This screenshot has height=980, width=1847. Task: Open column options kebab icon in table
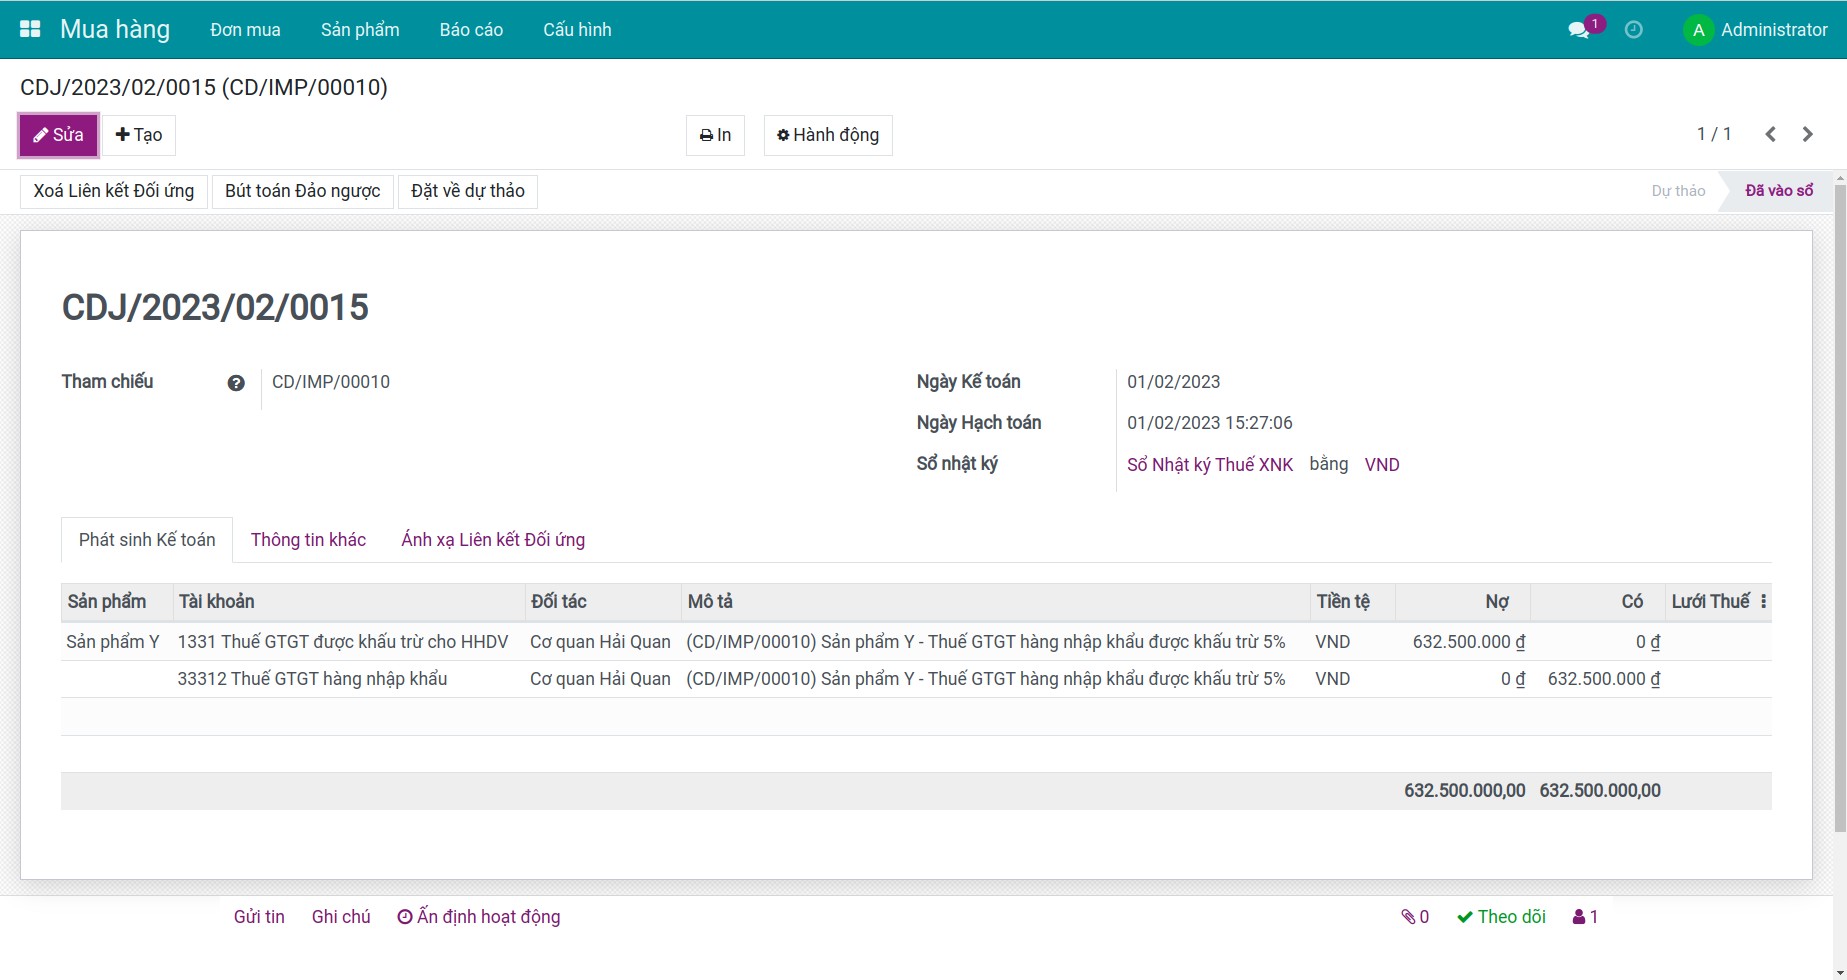pyautogui.click(x=1763, y=602)
